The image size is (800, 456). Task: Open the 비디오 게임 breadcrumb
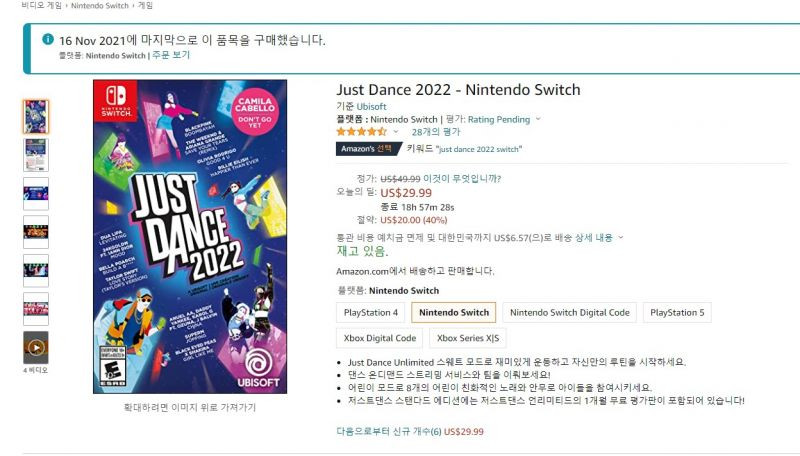[41, 6]
